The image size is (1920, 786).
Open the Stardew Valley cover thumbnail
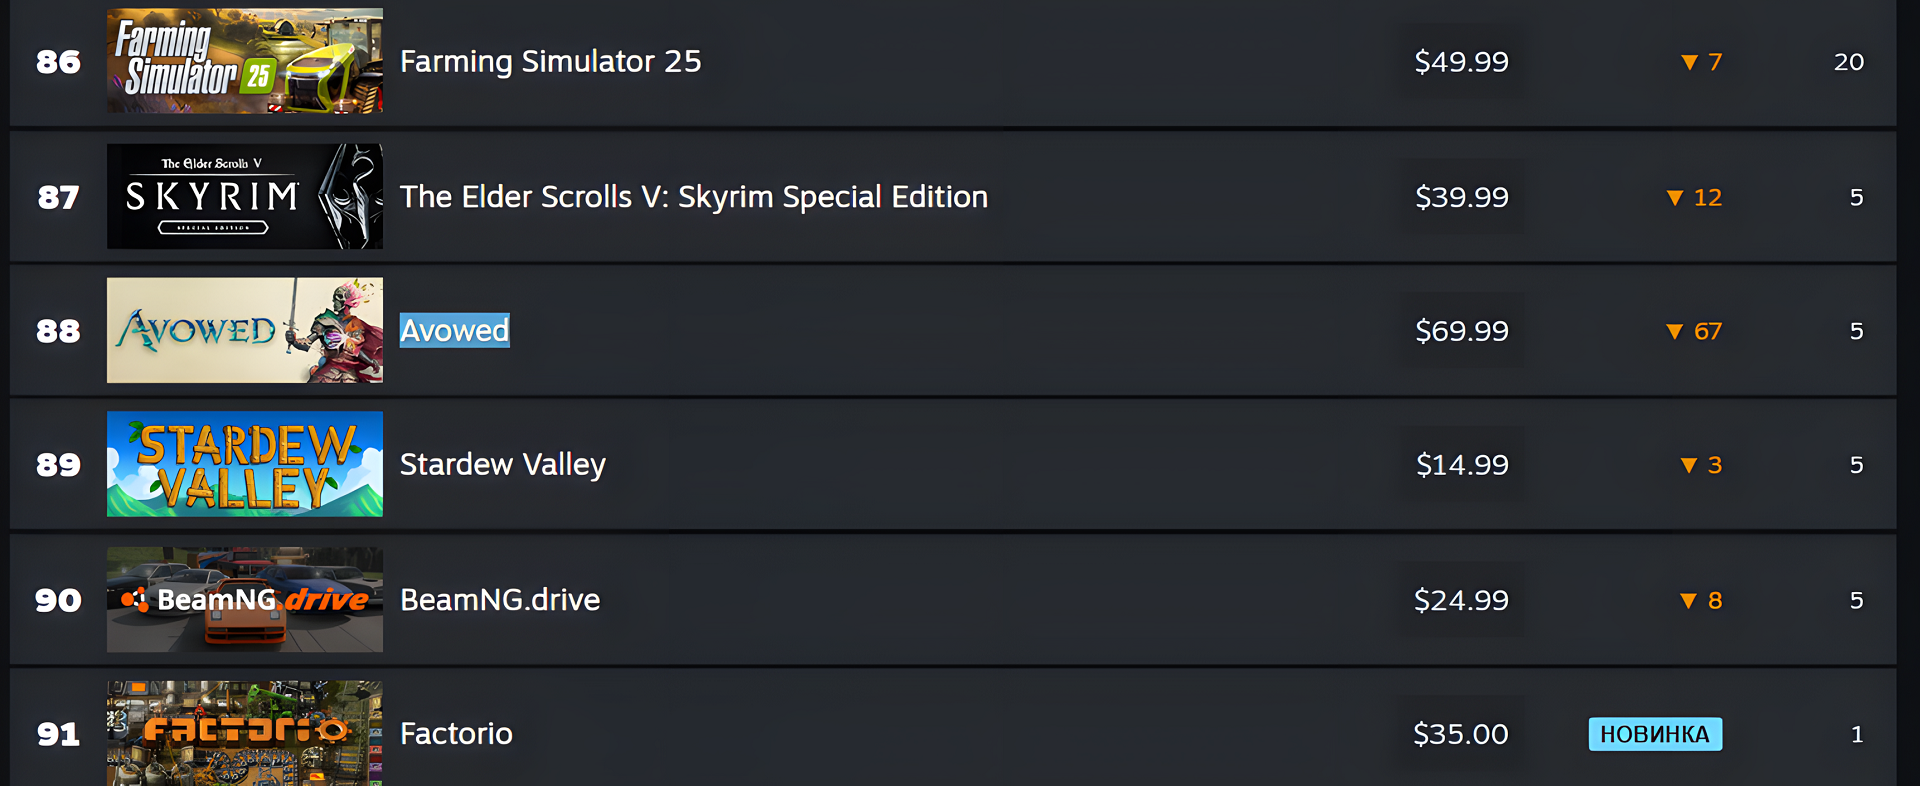244,464
